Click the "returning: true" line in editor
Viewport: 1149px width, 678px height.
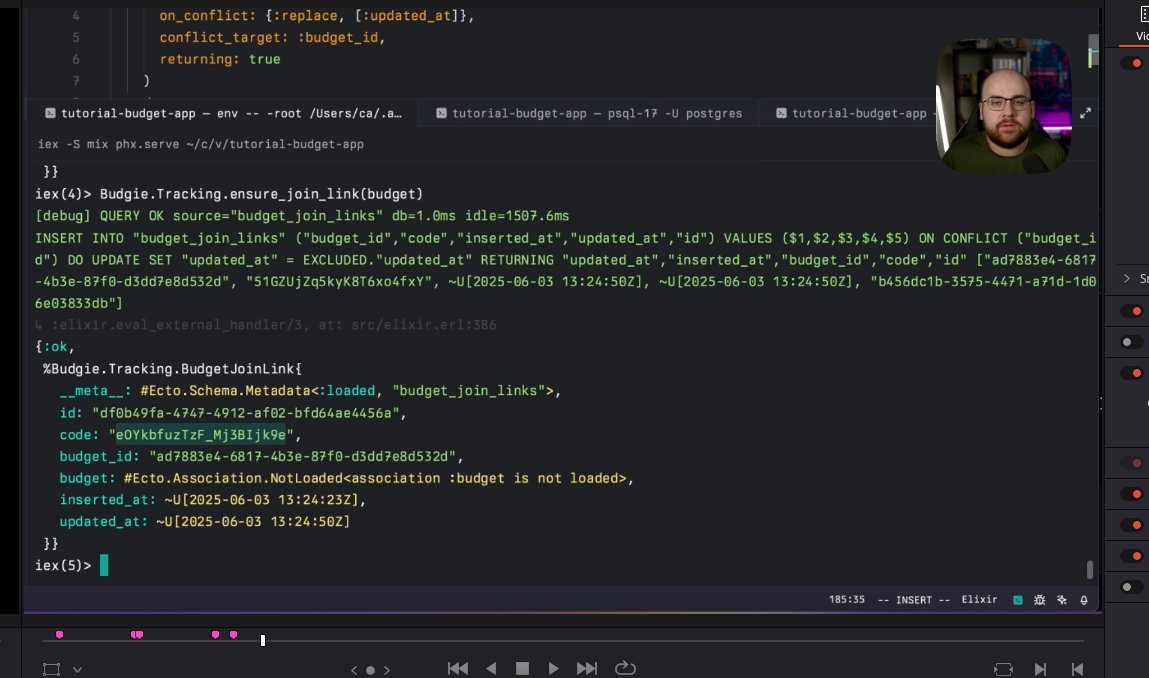point(220,59)
